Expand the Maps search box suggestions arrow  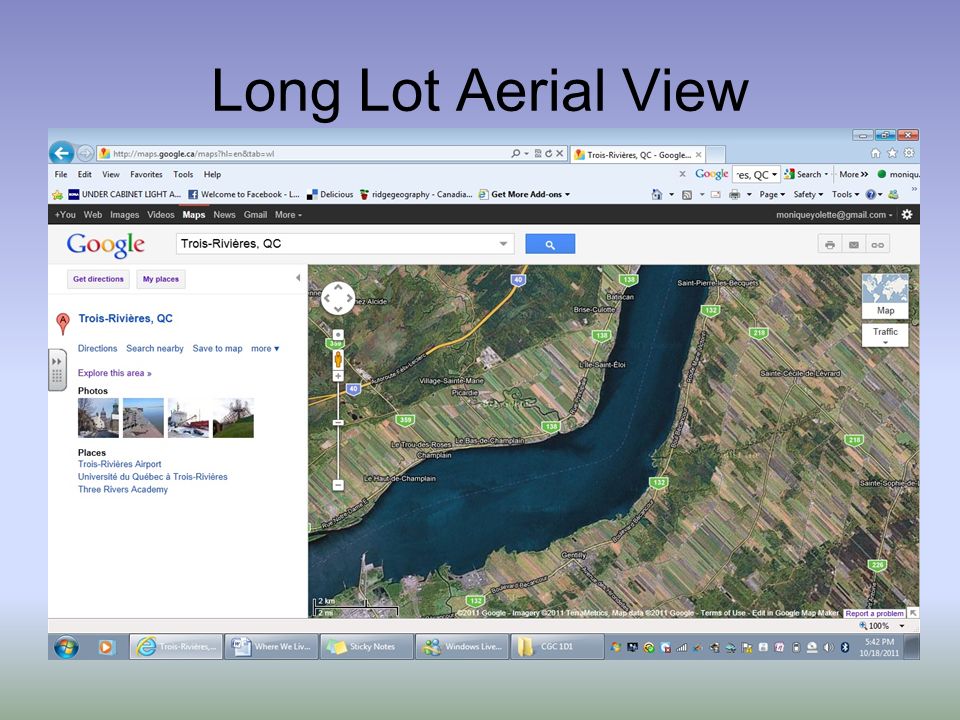pos(503,244)
